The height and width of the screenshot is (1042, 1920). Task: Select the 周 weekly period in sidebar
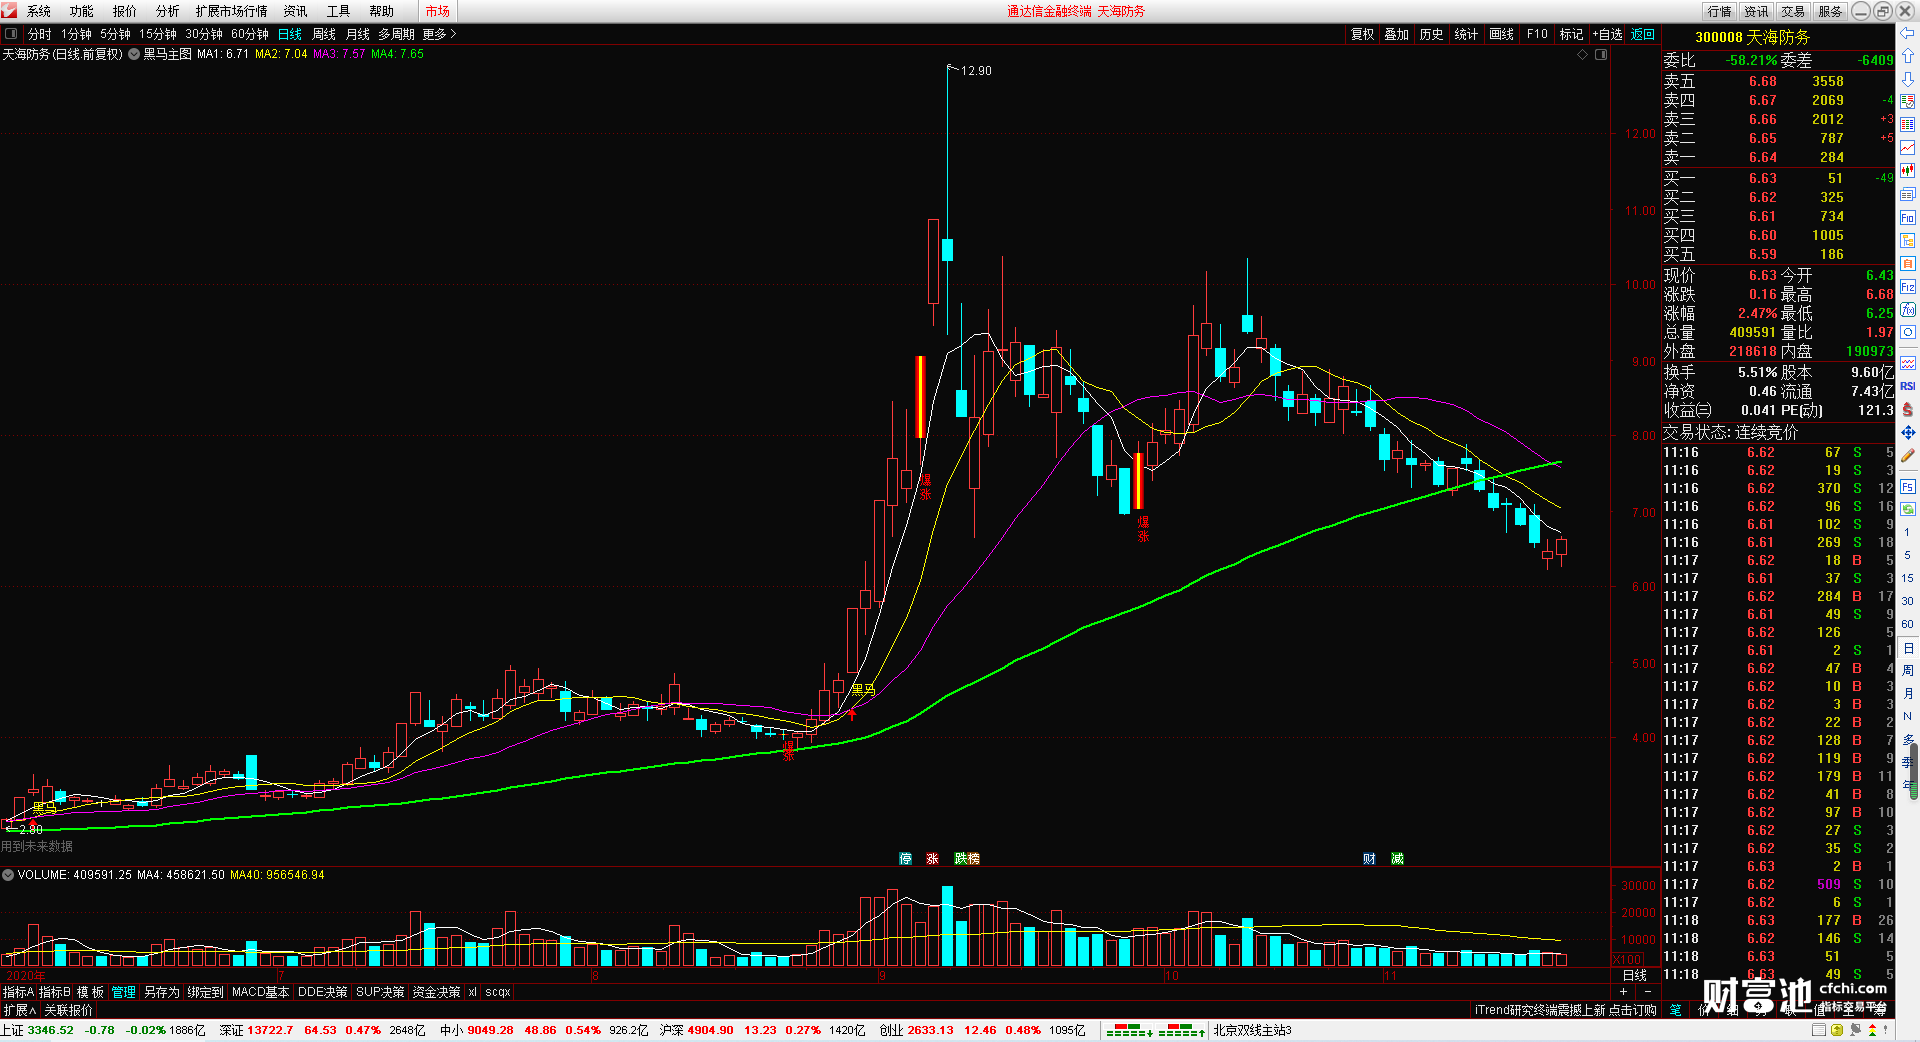point(1907,671)
